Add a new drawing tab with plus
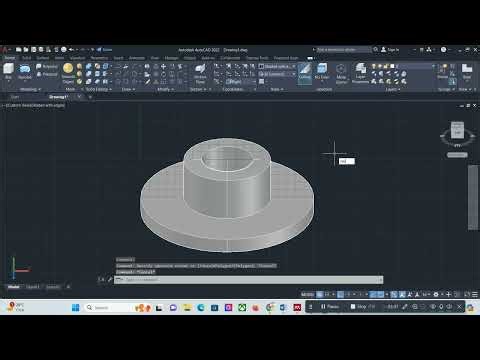 click(90, 97)
